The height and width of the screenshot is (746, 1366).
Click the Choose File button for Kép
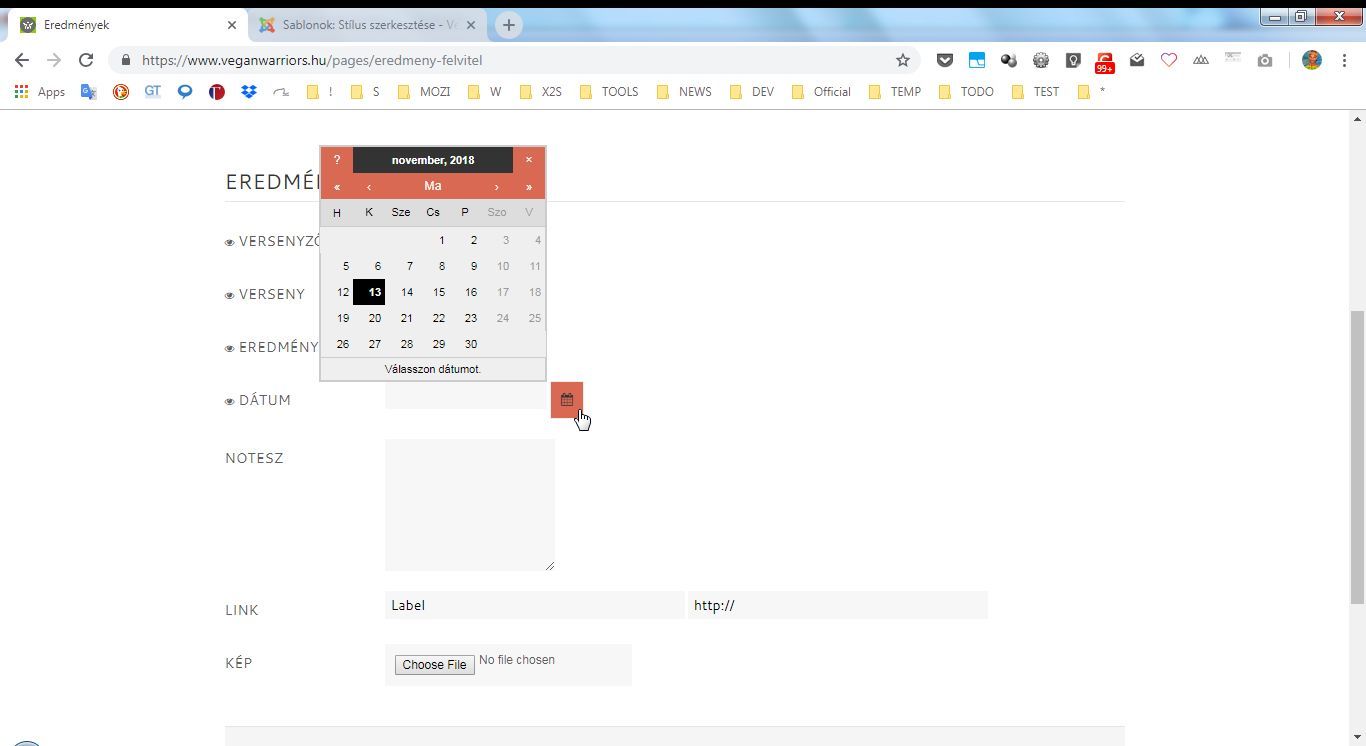click(x=434, y=665)
